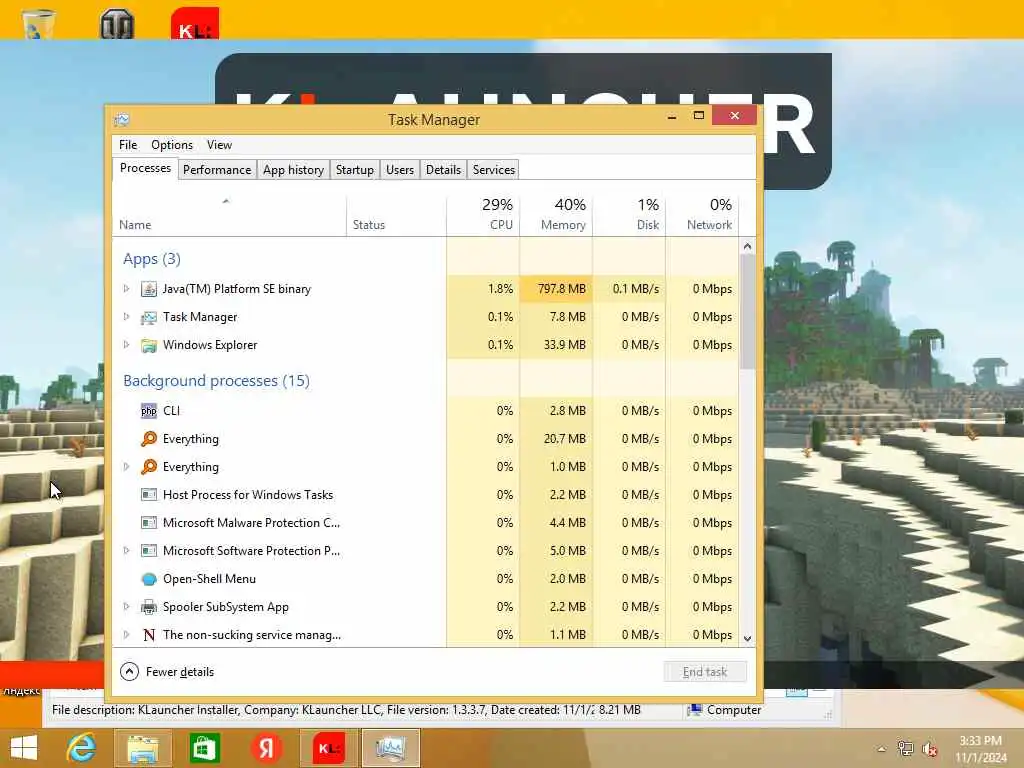Select the 797.8 MB memory cell
The image size is (1024, 768).
556,289
